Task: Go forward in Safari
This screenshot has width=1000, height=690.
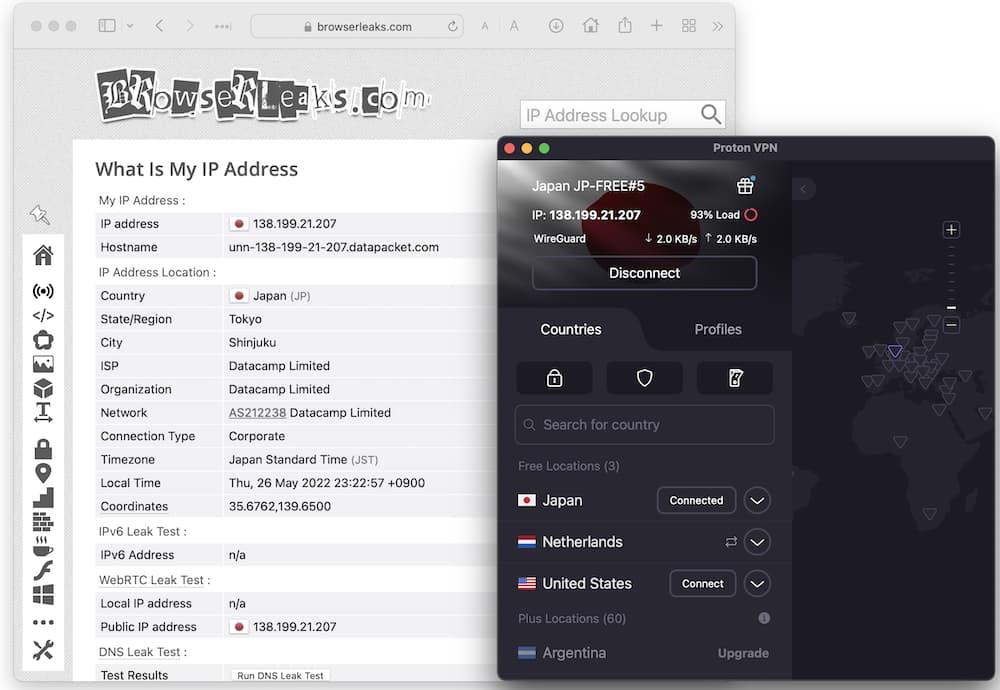Action: (190, 26)
